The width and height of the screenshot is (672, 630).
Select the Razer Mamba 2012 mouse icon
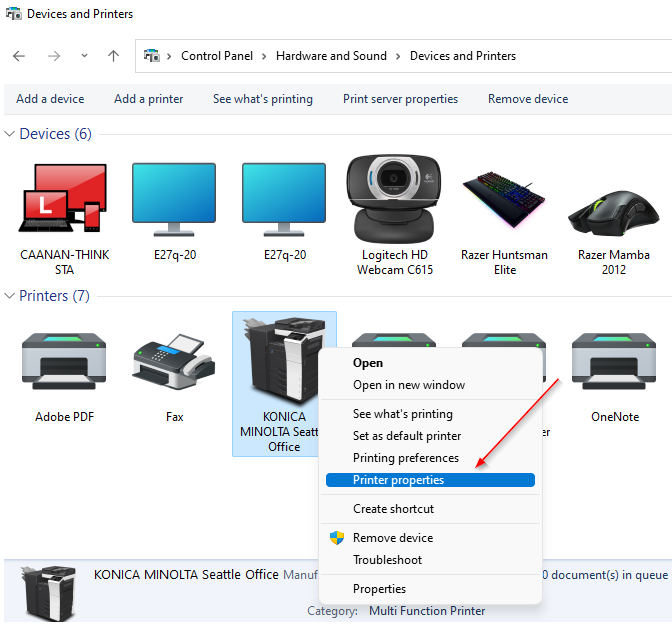(613, 213)
